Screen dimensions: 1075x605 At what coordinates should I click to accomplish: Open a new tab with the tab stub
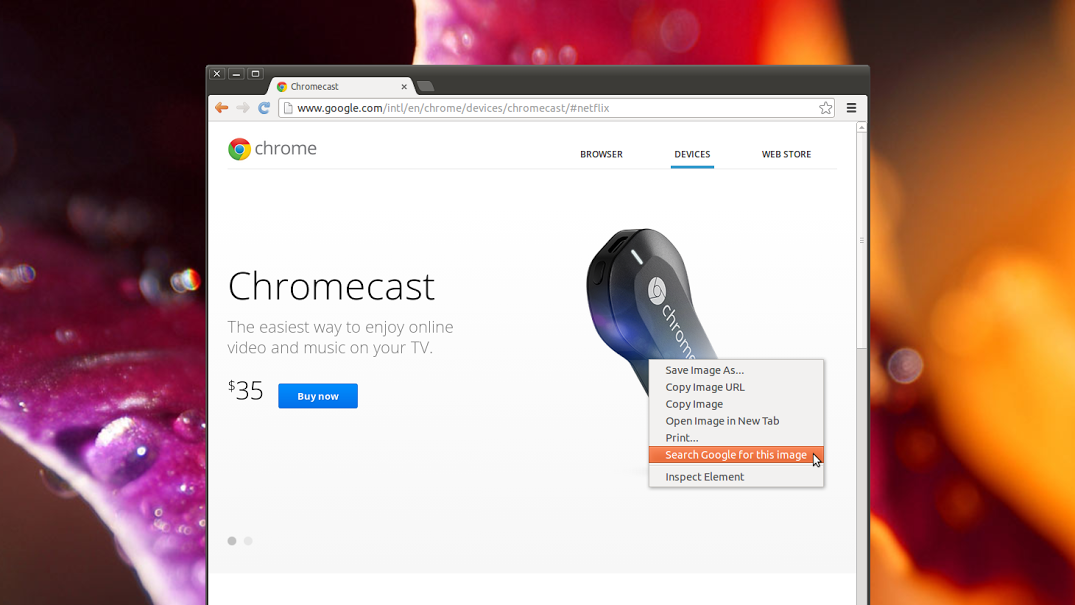point(425,86)
